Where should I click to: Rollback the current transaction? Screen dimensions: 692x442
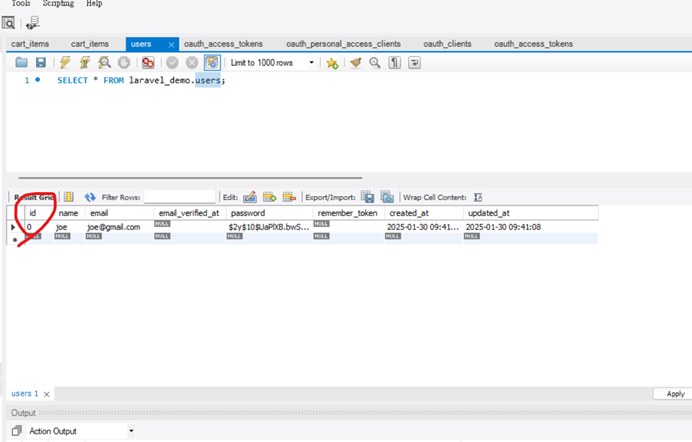[x=192, y=63]
